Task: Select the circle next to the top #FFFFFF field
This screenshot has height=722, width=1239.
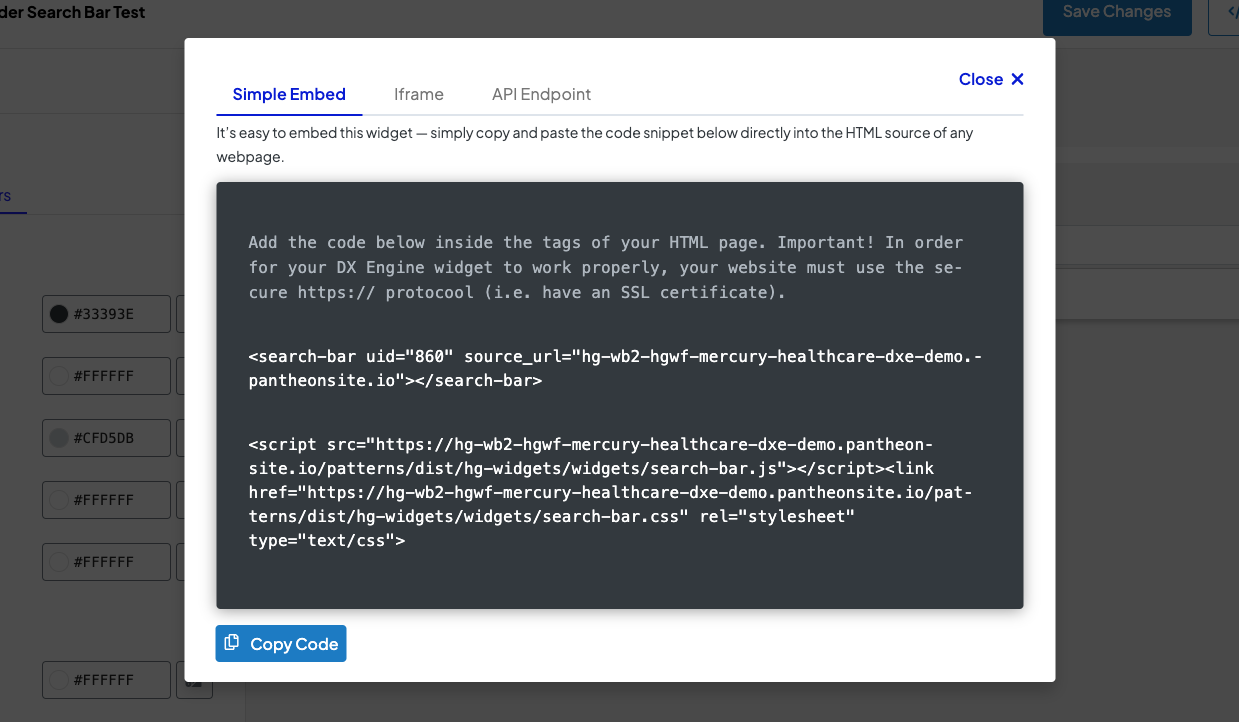Action: [60, 375]
